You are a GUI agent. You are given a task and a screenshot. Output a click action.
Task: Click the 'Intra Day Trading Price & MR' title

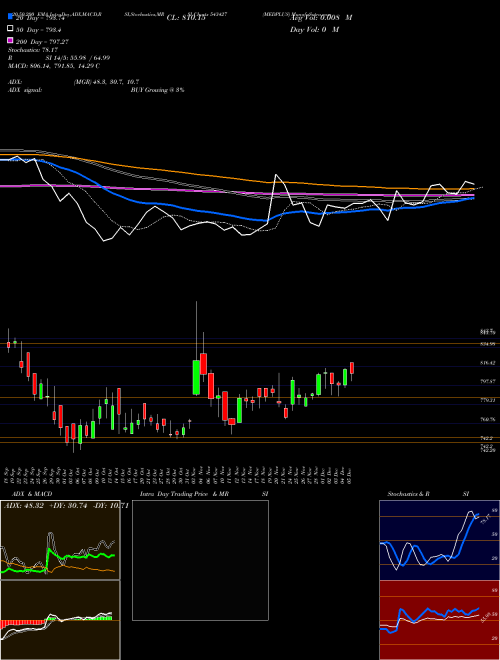(184, 494)
